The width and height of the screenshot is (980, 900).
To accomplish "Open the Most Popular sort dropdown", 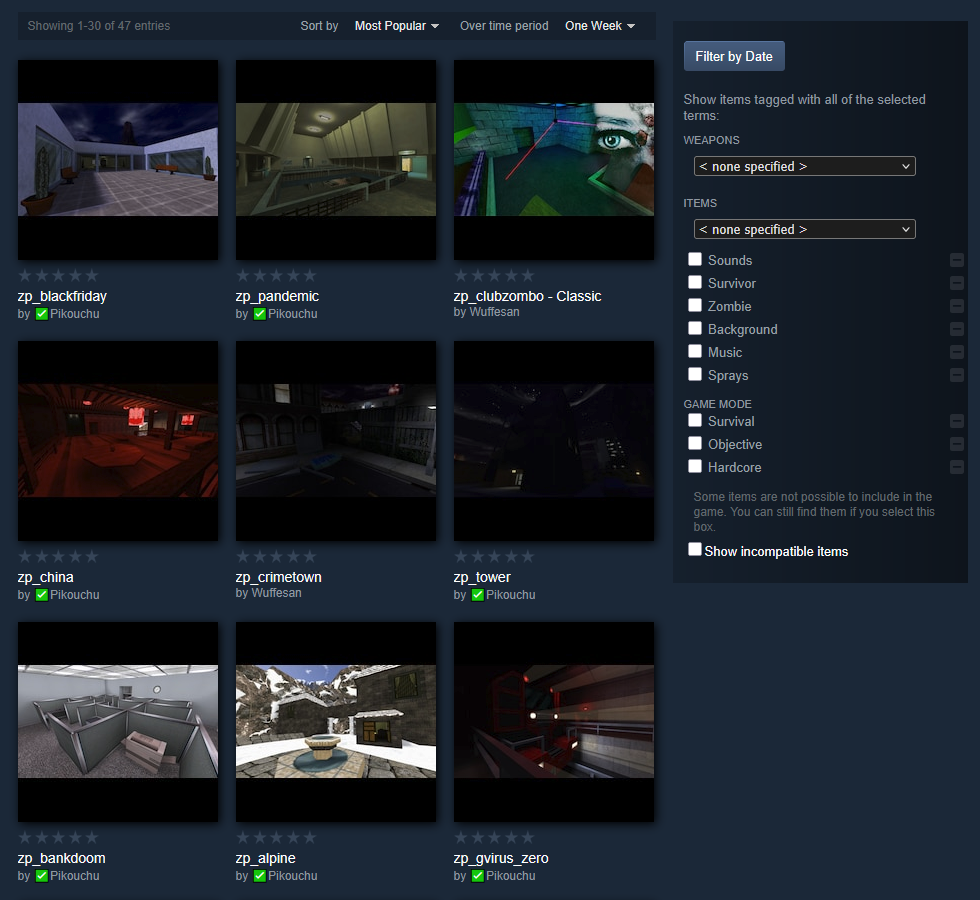I will [x=396, y=26].
